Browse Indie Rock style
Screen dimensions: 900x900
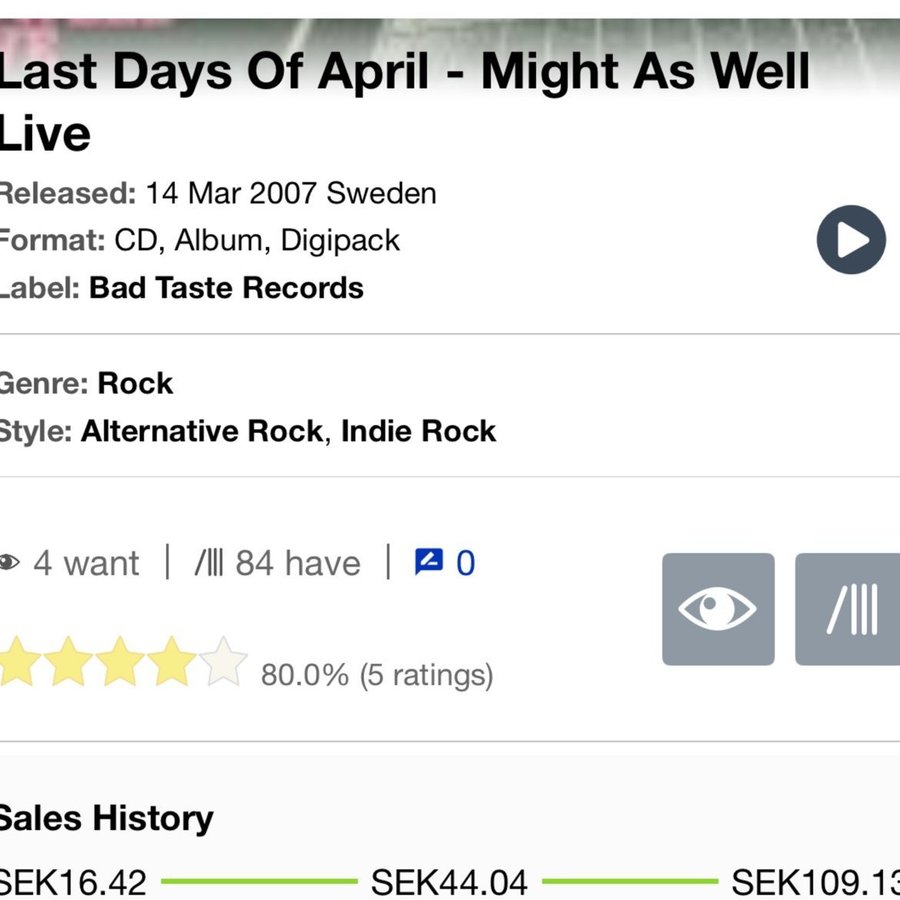(418, 431)
